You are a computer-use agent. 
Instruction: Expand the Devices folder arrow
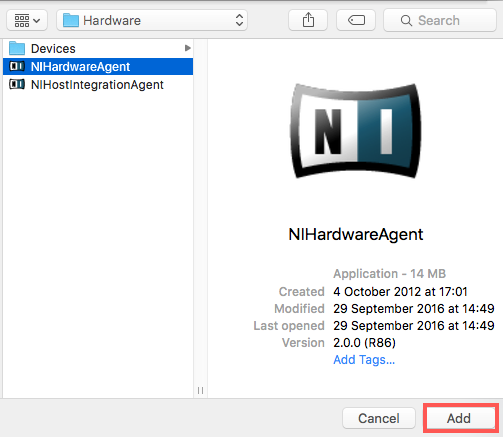[x=188, y=48]
